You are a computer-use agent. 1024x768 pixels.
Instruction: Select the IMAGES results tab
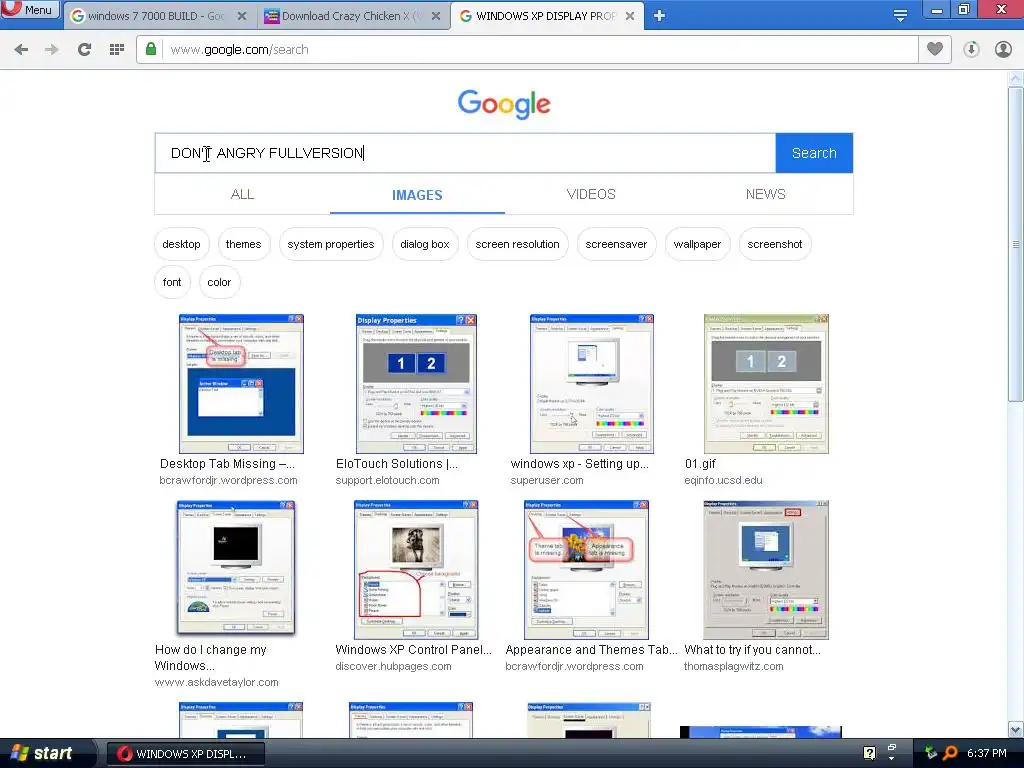(417, 195)
